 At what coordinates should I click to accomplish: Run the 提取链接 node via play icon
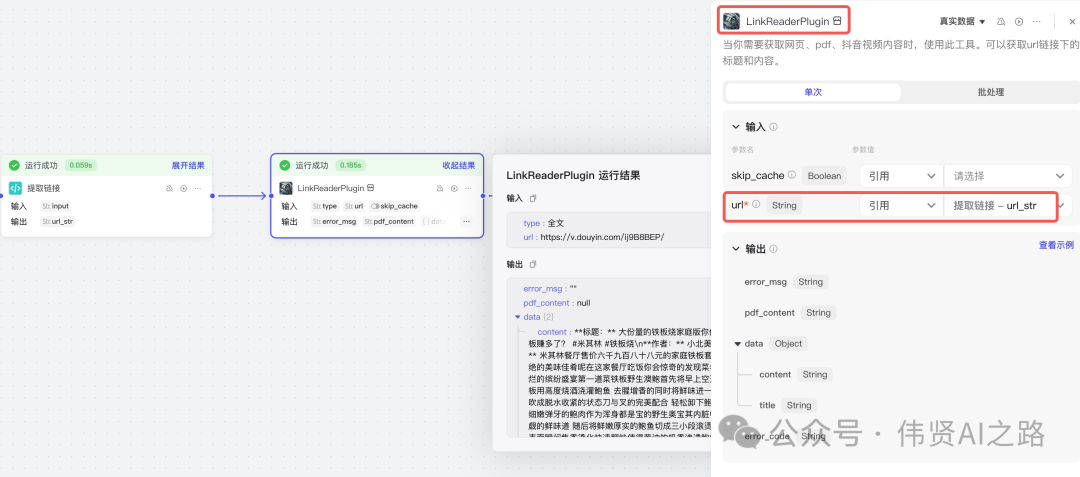[183, 189]
